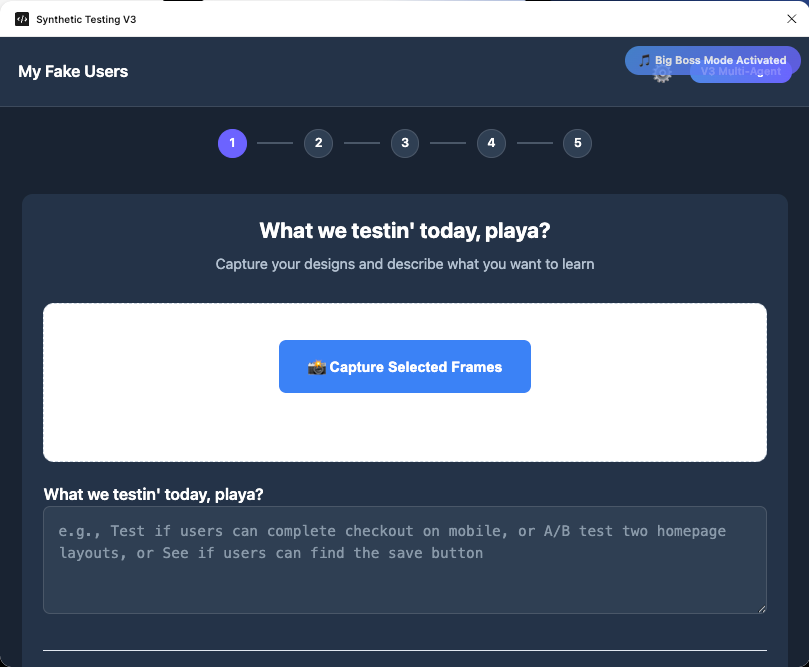The width and height of the screenshot is (809, 667).
Task: Click the V3 Multi-Agent badge
Action: 740,76
